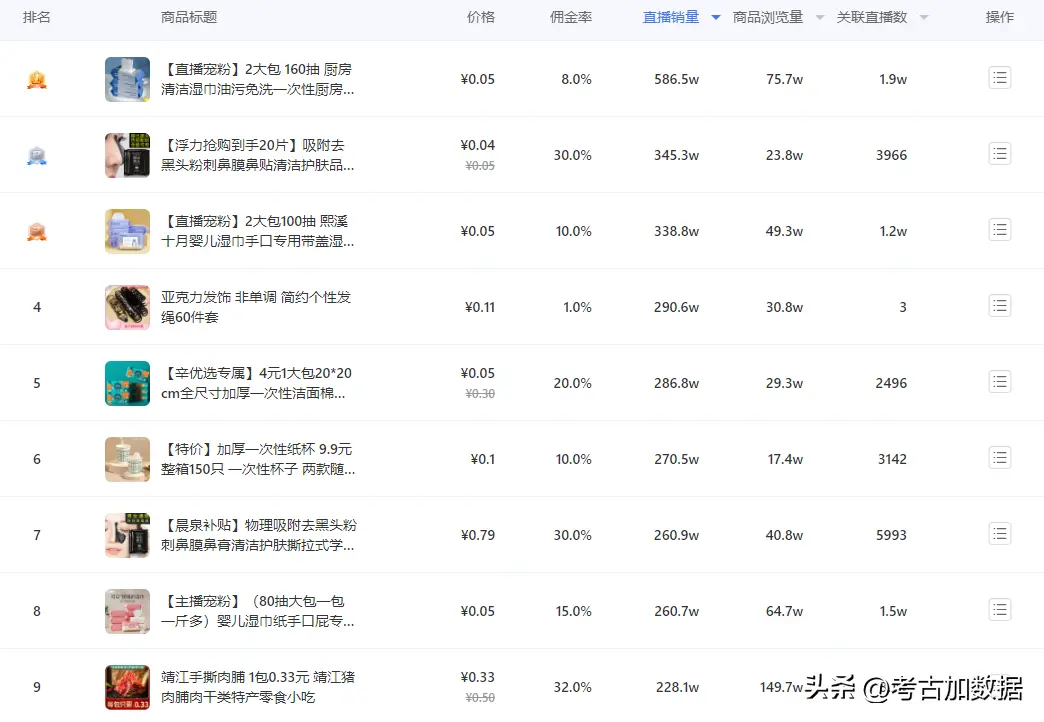Click the 辛优选专属 洁面棉 title link
Viewport: 1044px width, 722px height.
coord(256,383)
